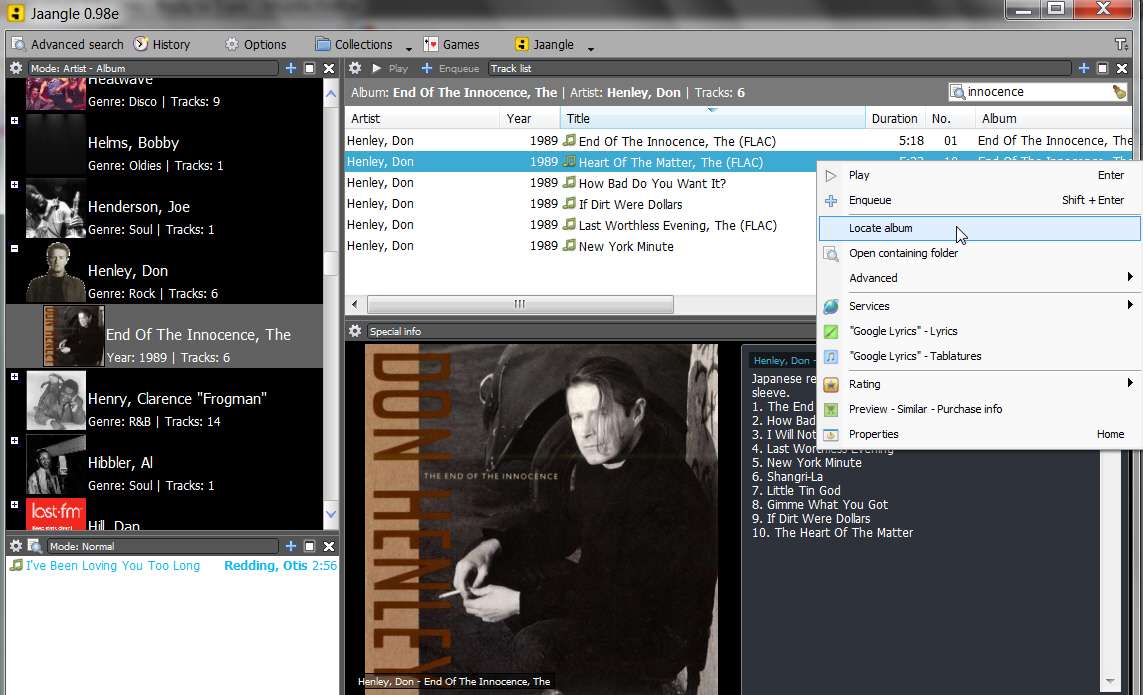Click the gear icon of Track list pane
1143x695 pixels.
355,68
